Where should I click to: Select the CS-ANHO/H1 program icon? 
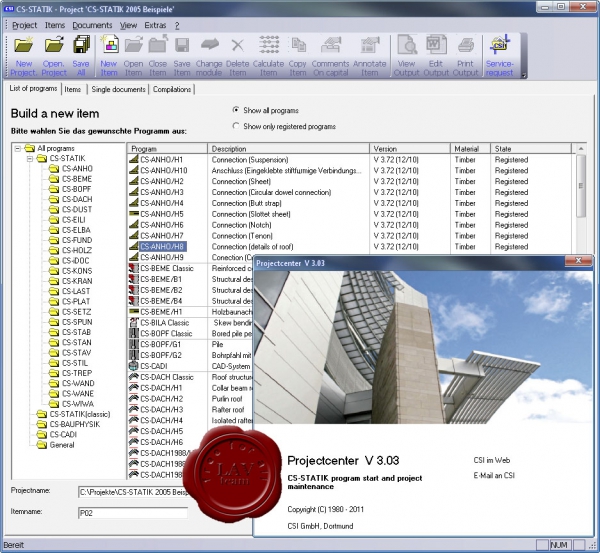click(134, 160)
